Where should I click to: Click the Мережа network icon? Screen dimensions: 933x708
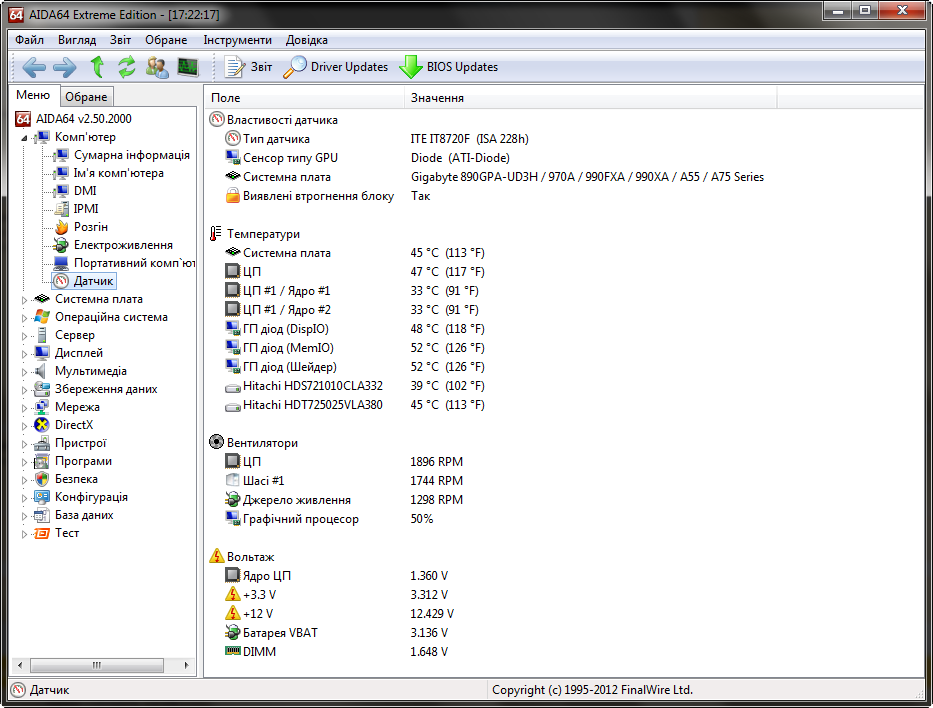point(42,407)
